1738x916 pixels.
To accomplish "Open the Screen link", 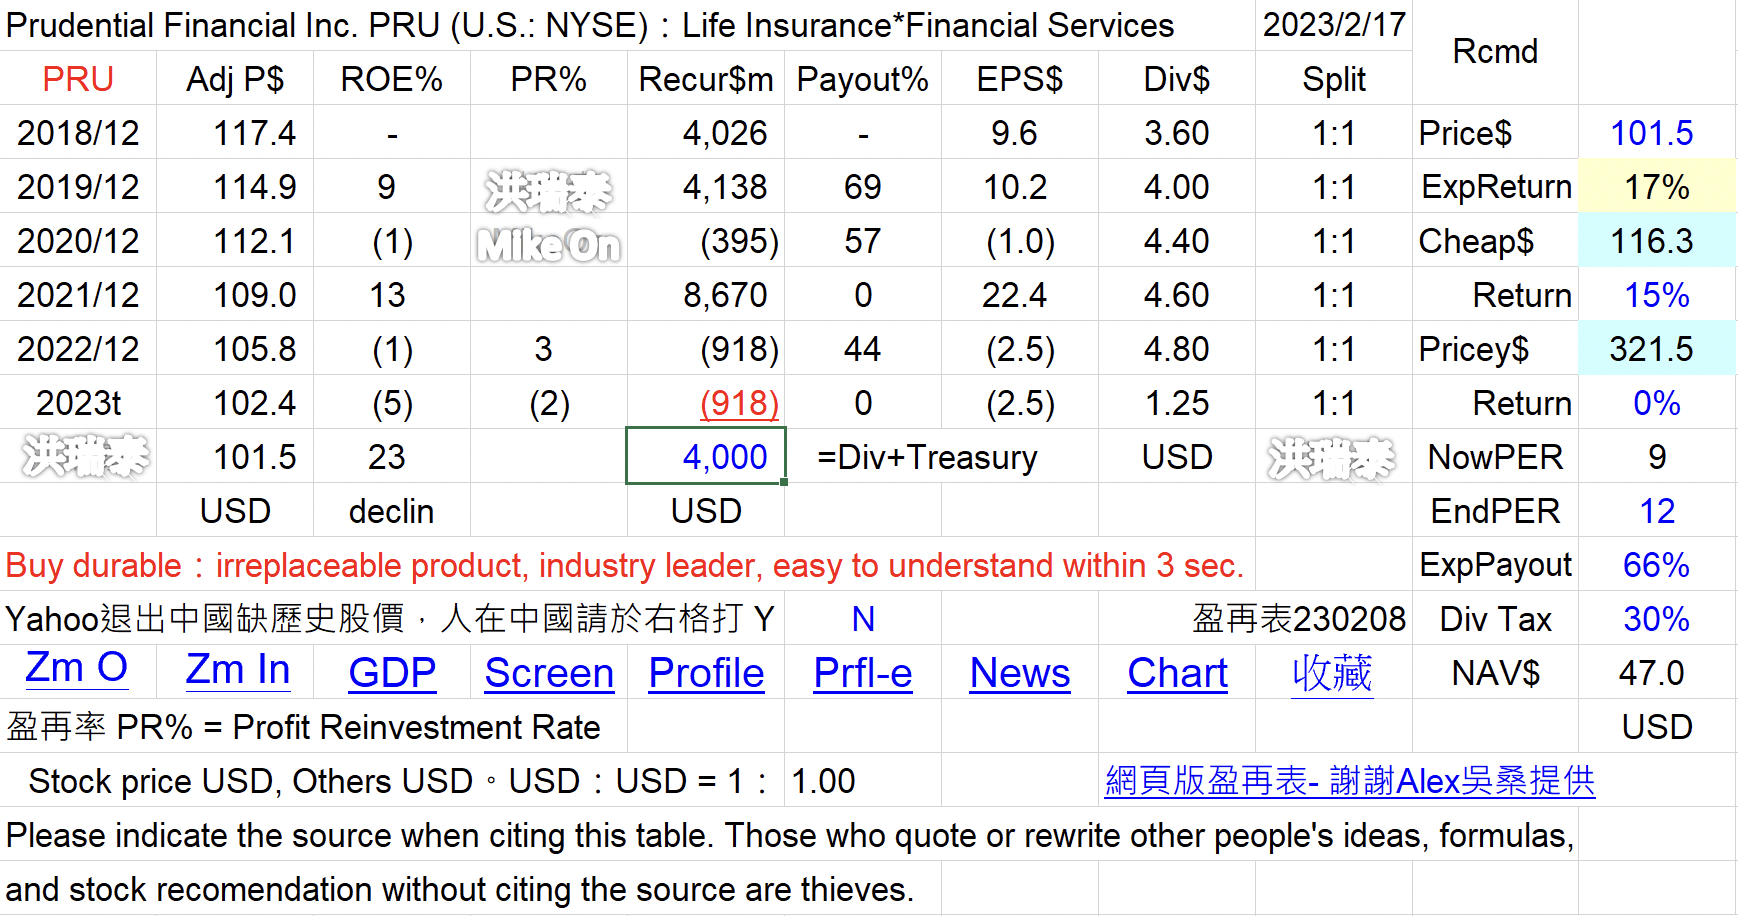I will point(549,673).
